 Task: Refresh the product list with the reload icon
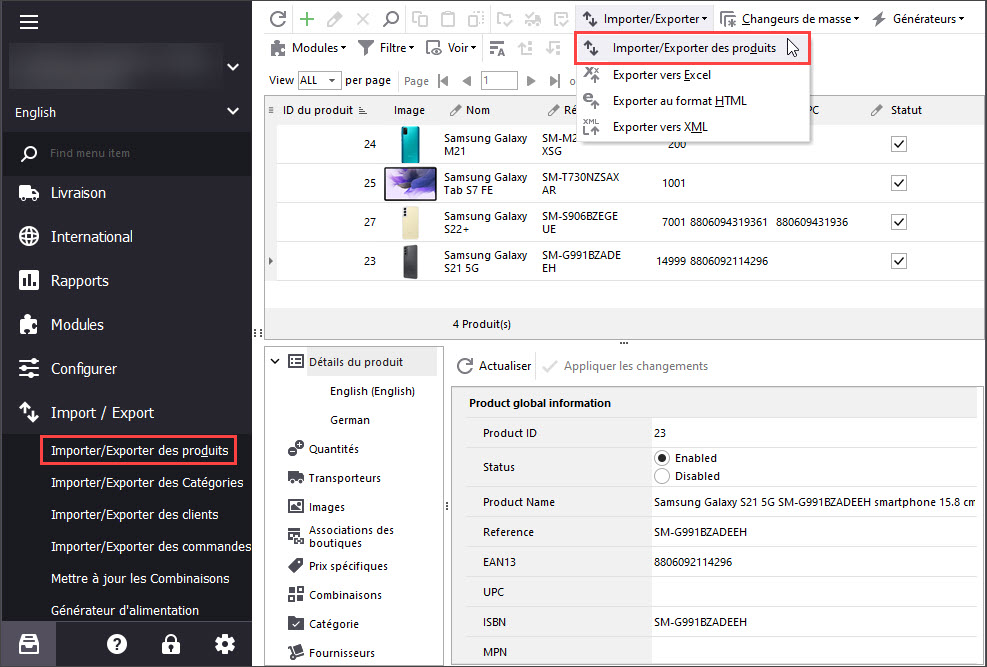click(x=278, y=19)
